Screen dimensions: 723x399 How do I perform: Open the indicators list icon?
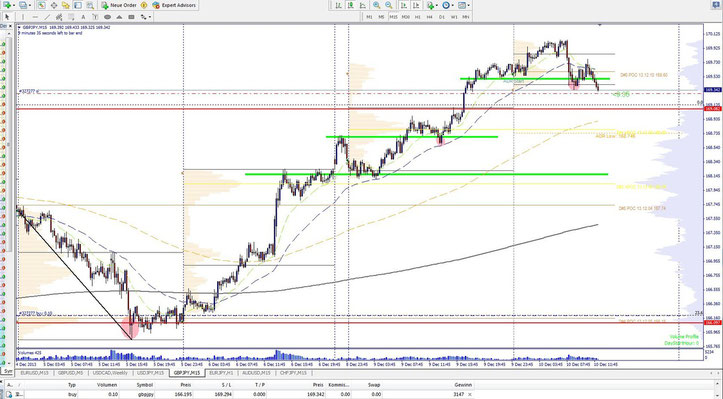click(431, 5)
